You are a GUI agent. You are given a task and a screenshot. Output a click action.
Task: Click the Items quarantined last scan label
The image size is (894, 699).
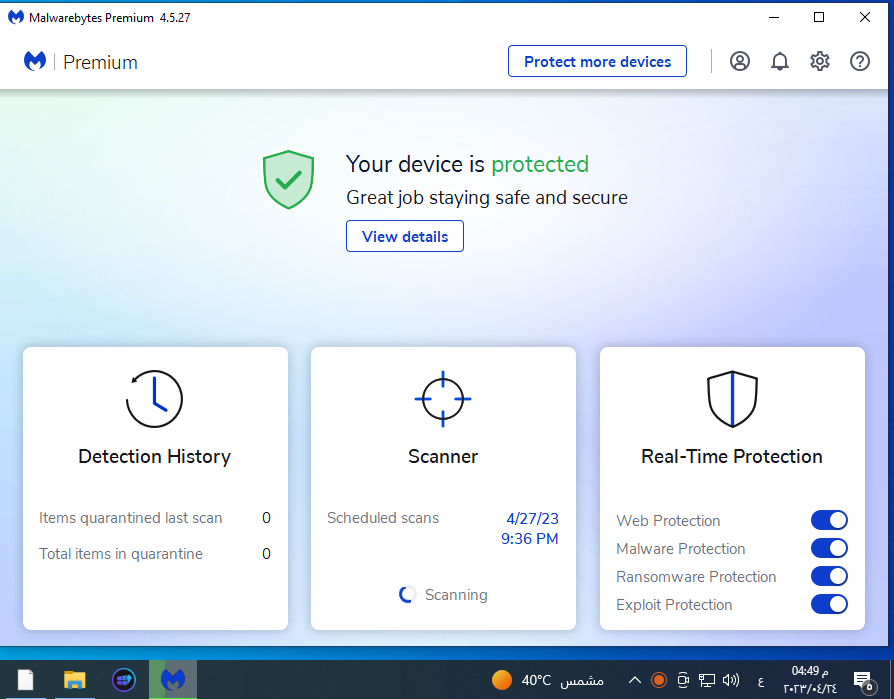coord(131,518)
